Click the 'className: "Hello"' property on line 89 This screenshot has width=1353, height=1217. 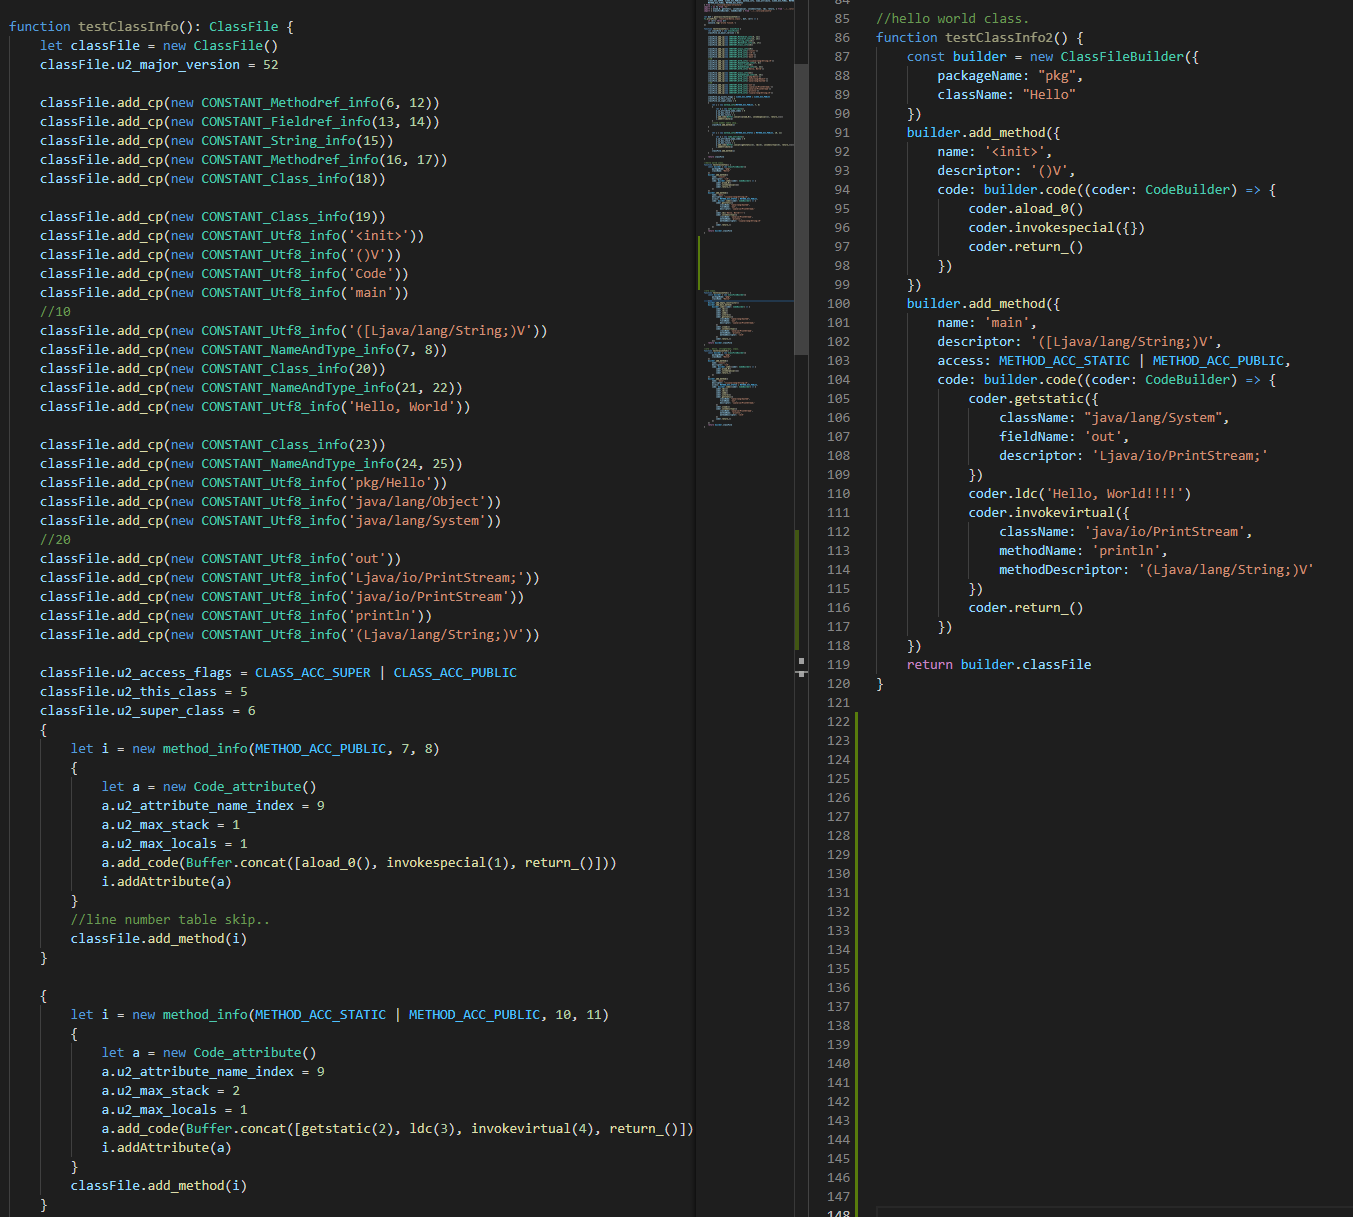coord(1006,95)
